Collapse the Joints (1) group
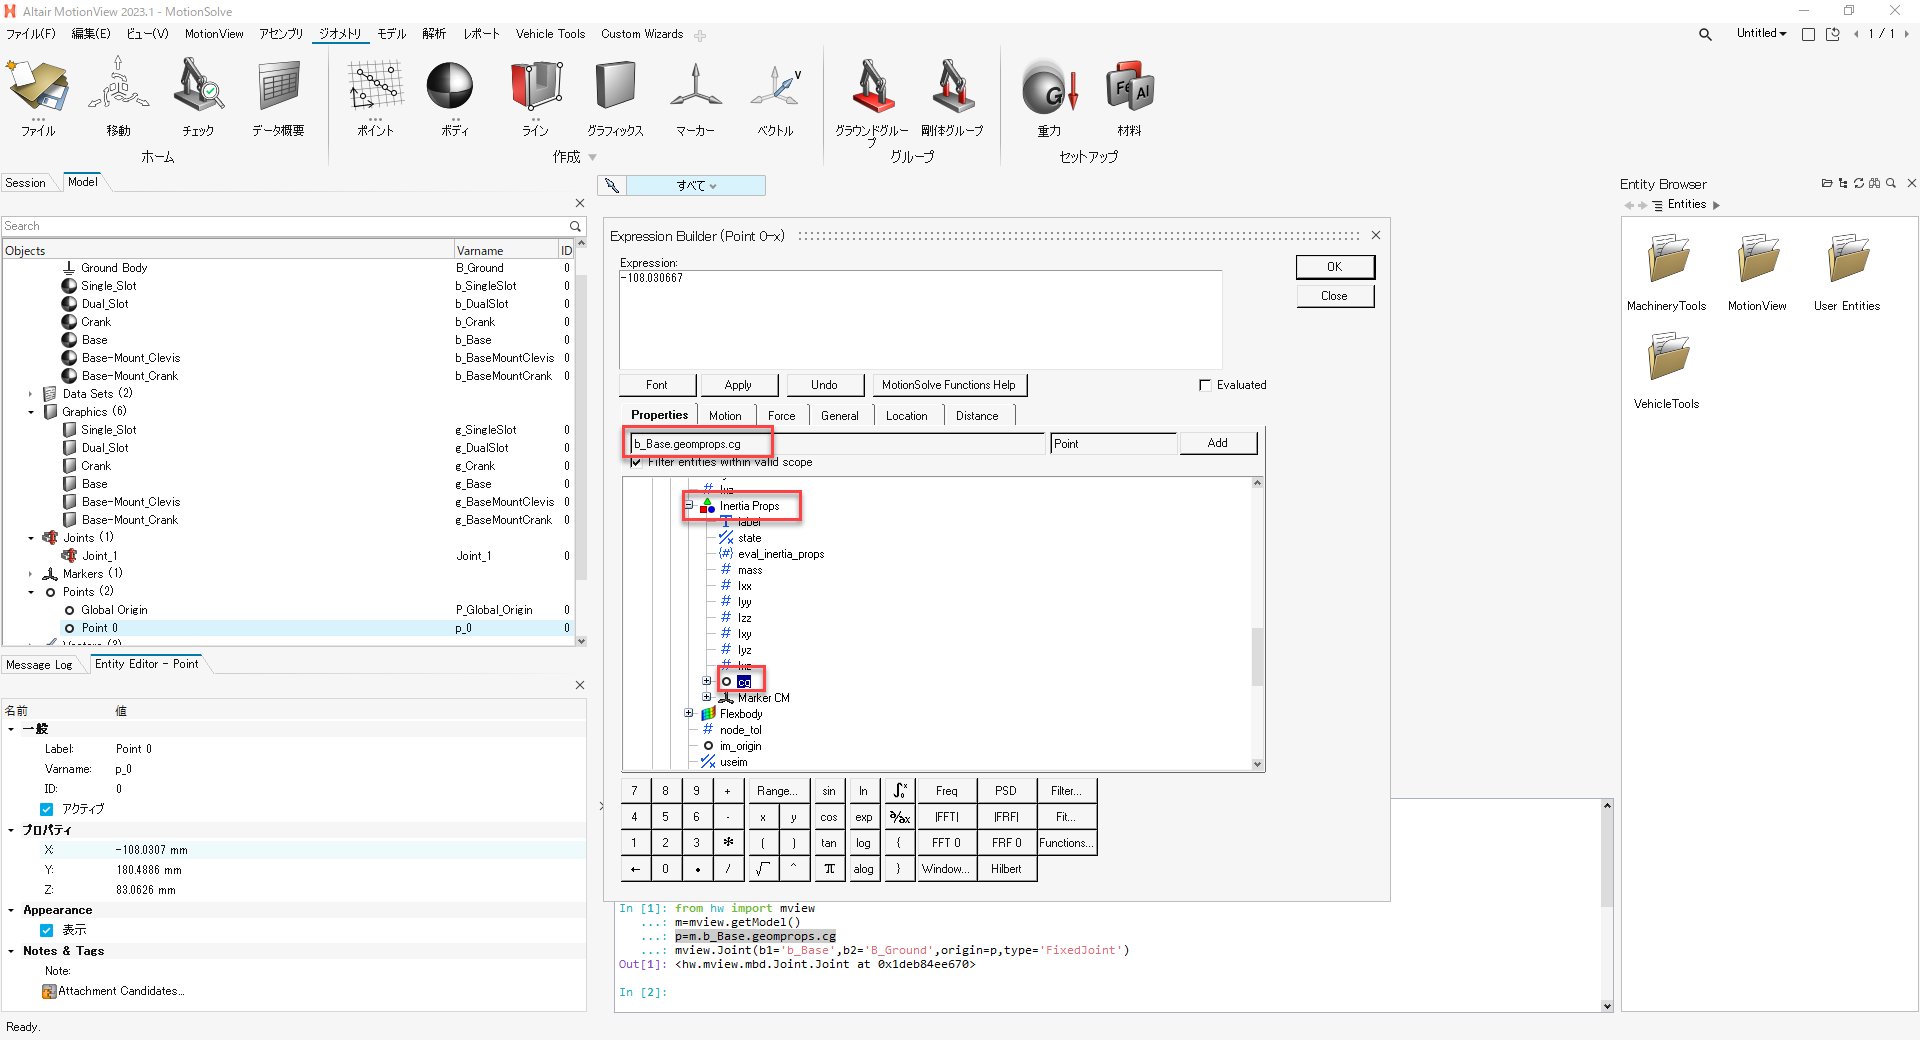The width and height of the screenshot is (1920, 1040). [x=31, y=538]
